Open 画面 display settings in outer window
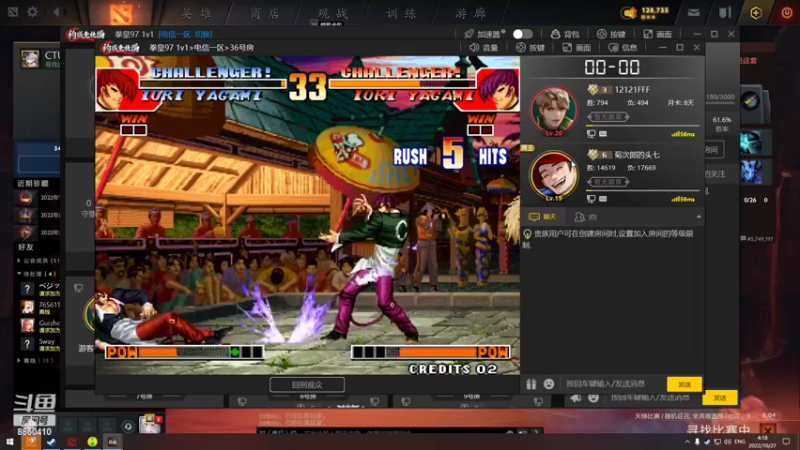This screenshot has height=450, width=800. pyautogui.click(x=657, y=34)
